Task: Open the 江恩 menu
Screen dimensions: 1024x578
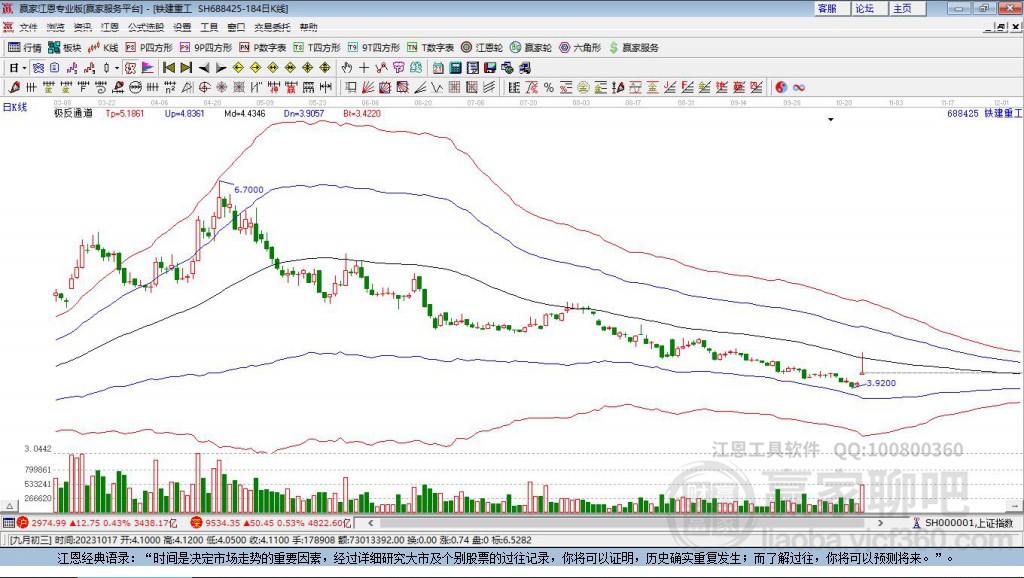Action: (110, 27)
